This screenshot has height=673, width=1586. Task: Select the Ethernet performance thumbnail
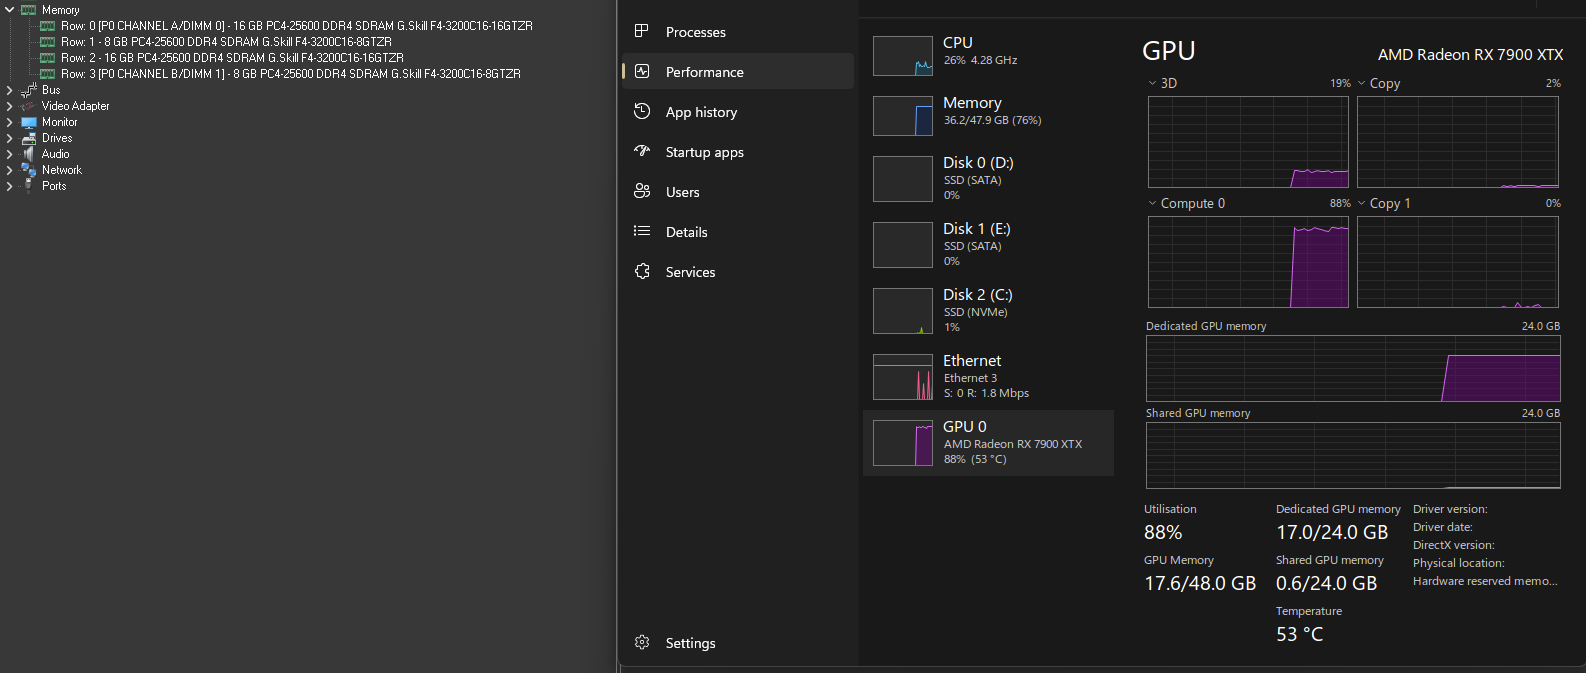(903, 377)
